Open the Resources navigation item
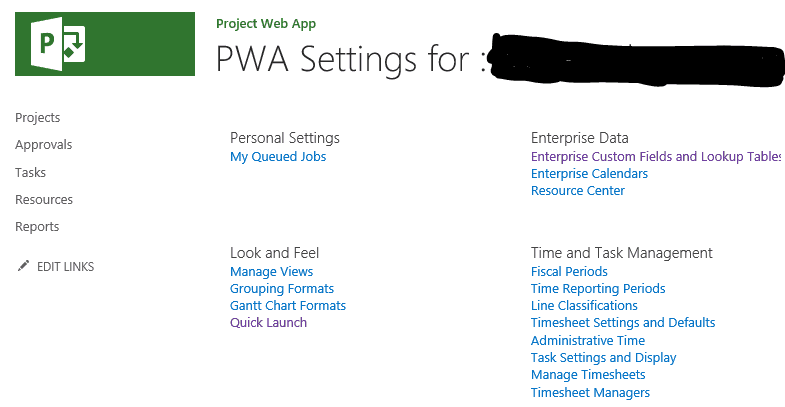The height and width of the screenshot is (407, 785). [x=44, y=199]
